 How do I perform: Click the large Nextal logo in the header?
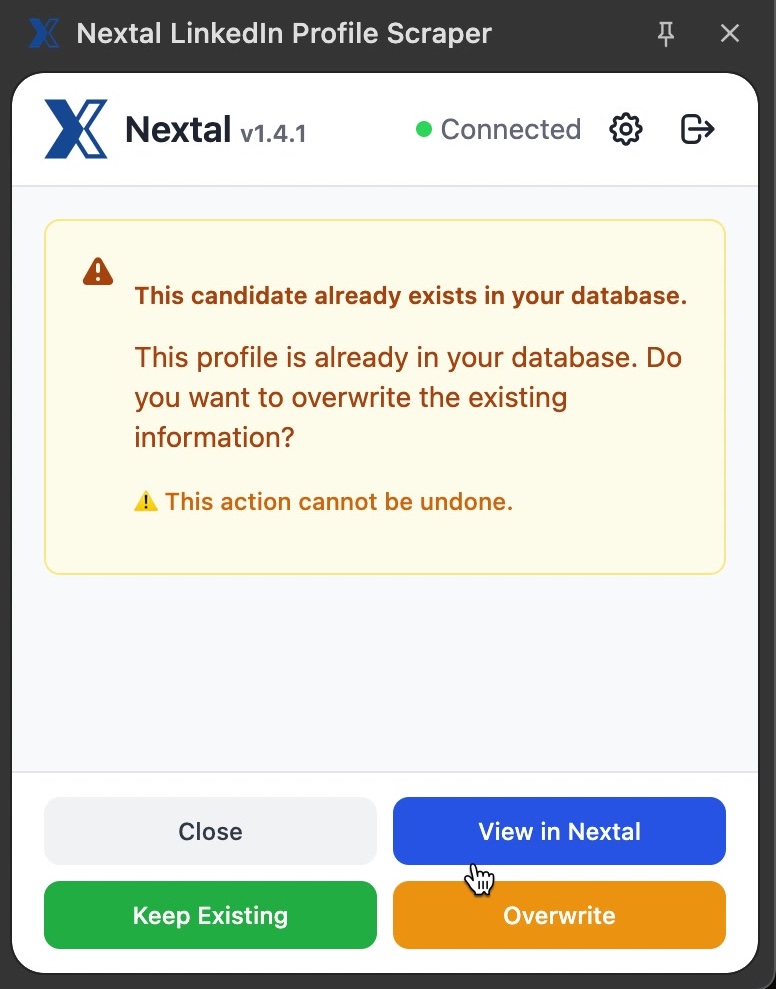click(76, 129)
